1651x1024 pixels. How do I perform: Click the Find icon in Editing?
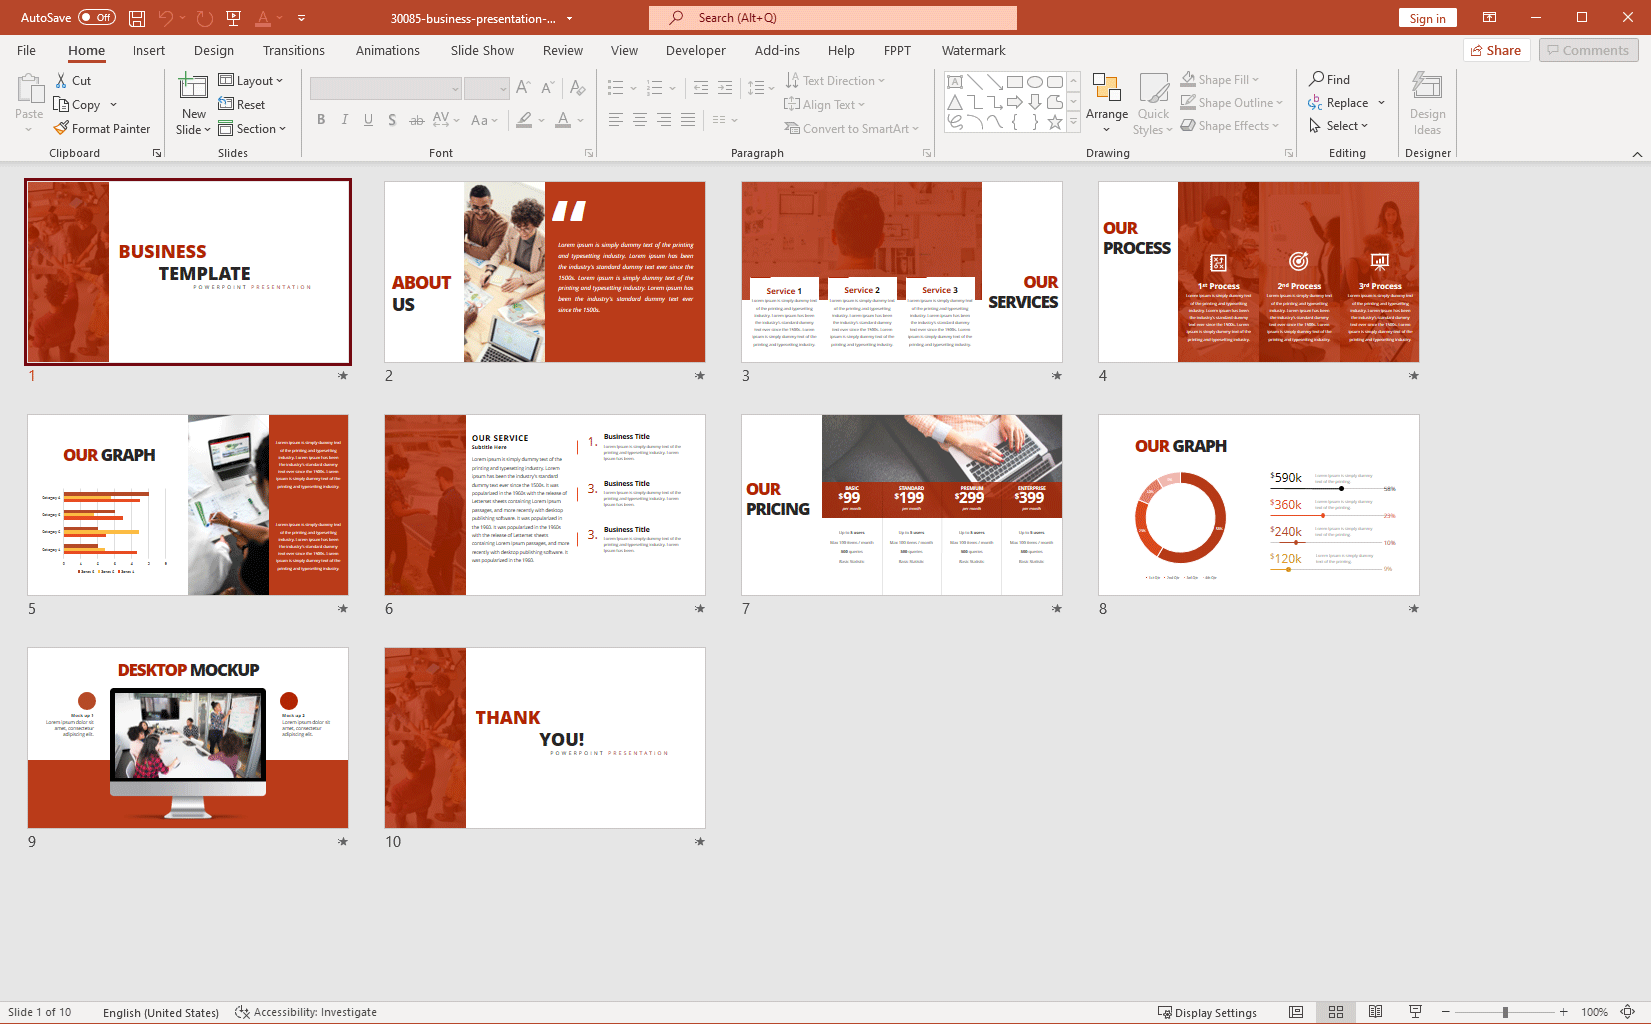(1329, 80)
